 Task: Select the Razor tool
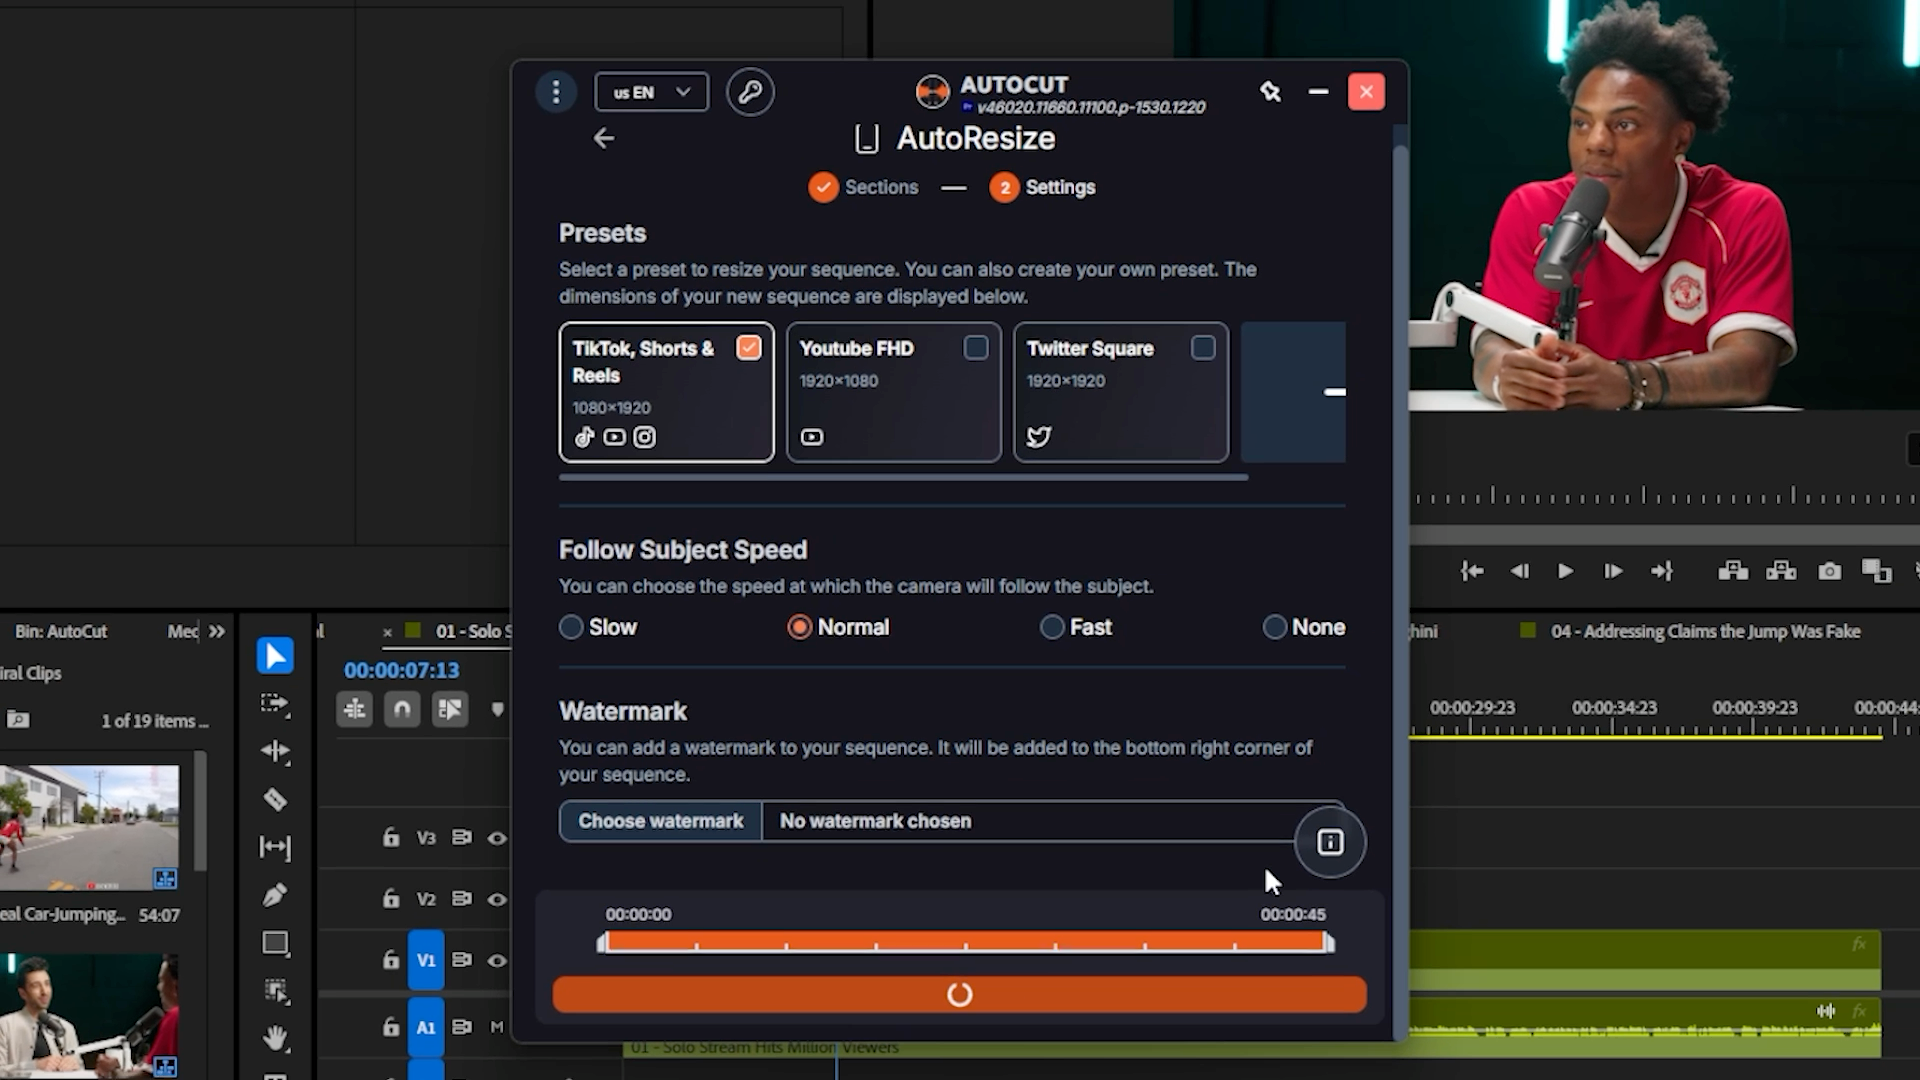click(x=275, y=800)
